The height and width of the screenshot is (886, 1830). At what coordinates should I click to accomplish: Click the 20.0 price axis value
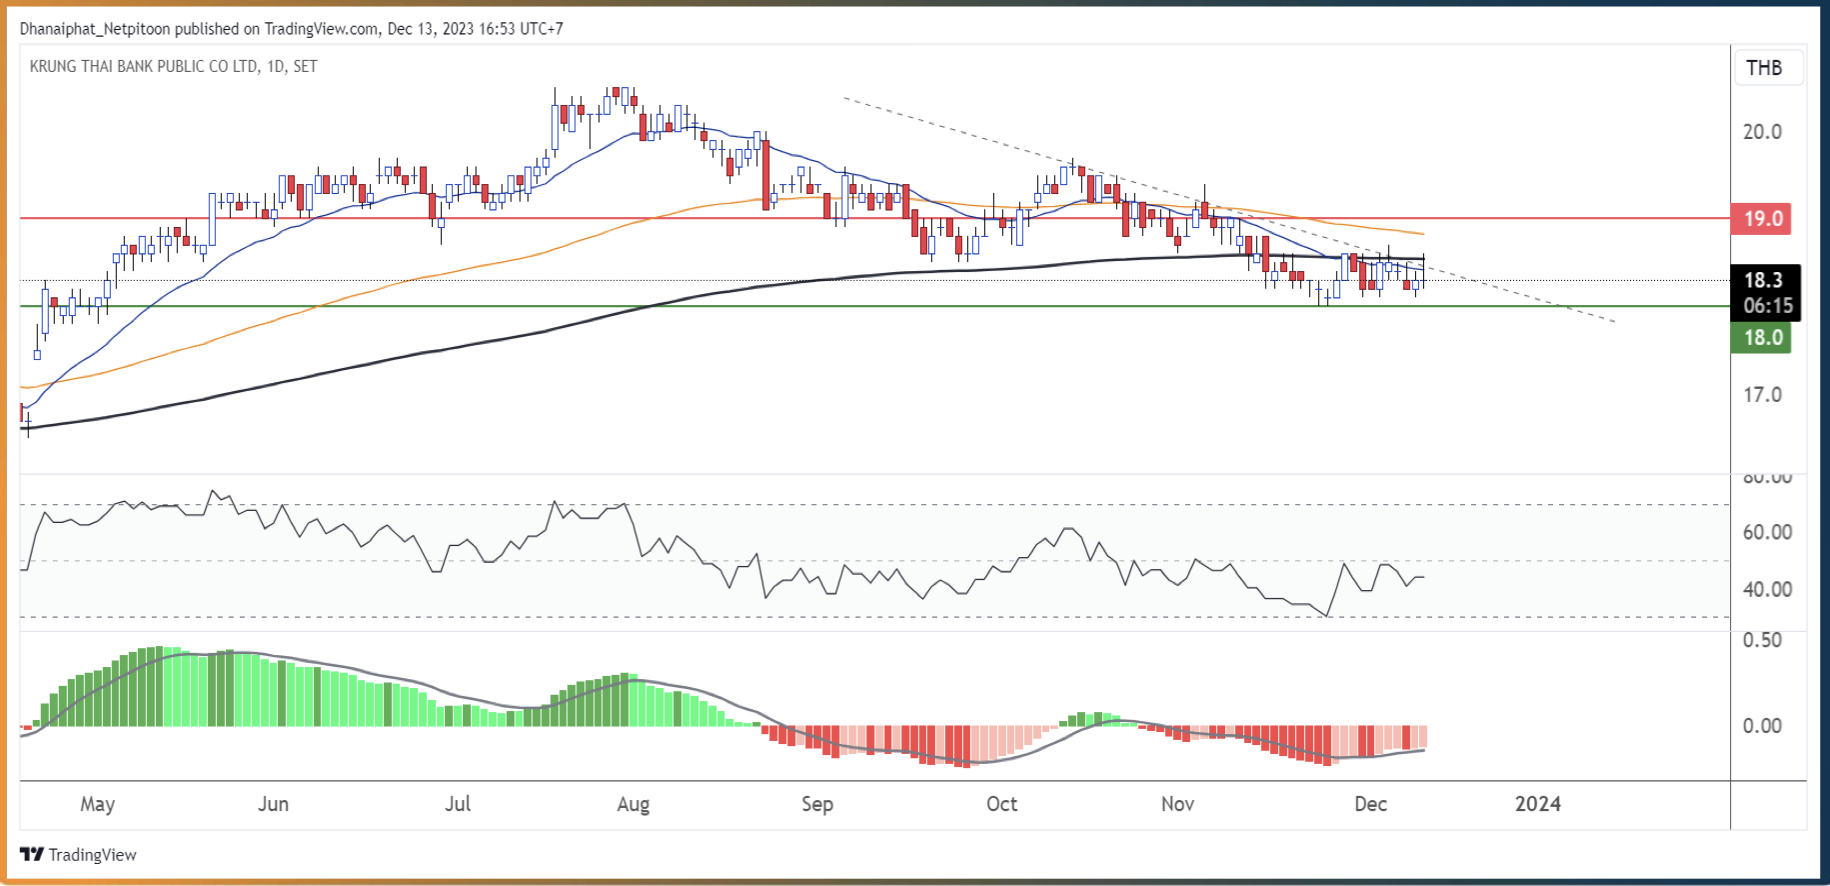pos(1762,131)
